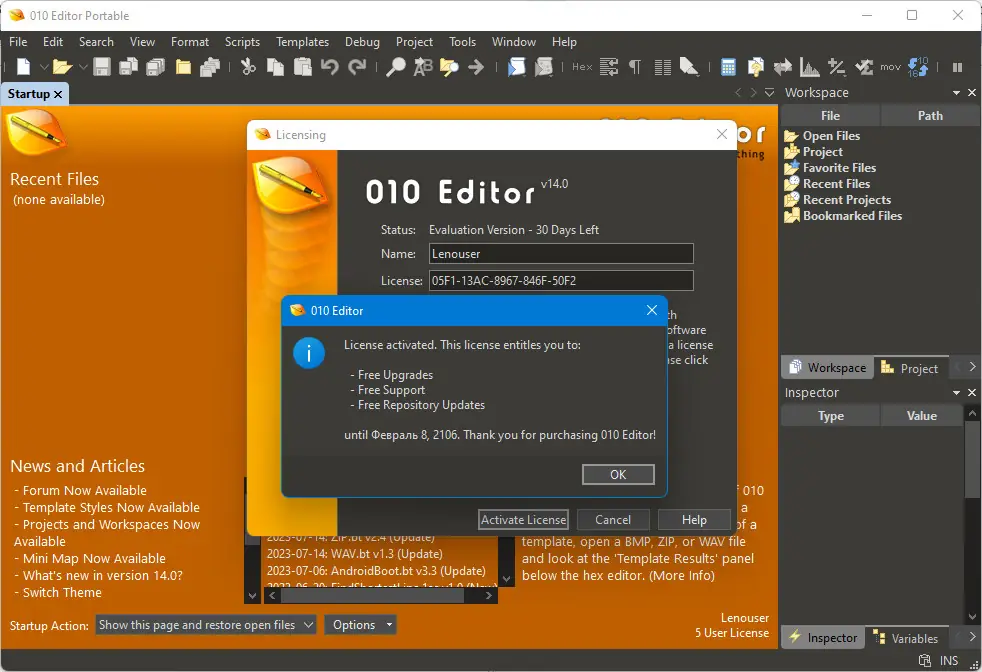The width and height of the screenshot is (982, 672).
Task: Click the Hex edit-as toolbar item
Action: click(582, 66)
